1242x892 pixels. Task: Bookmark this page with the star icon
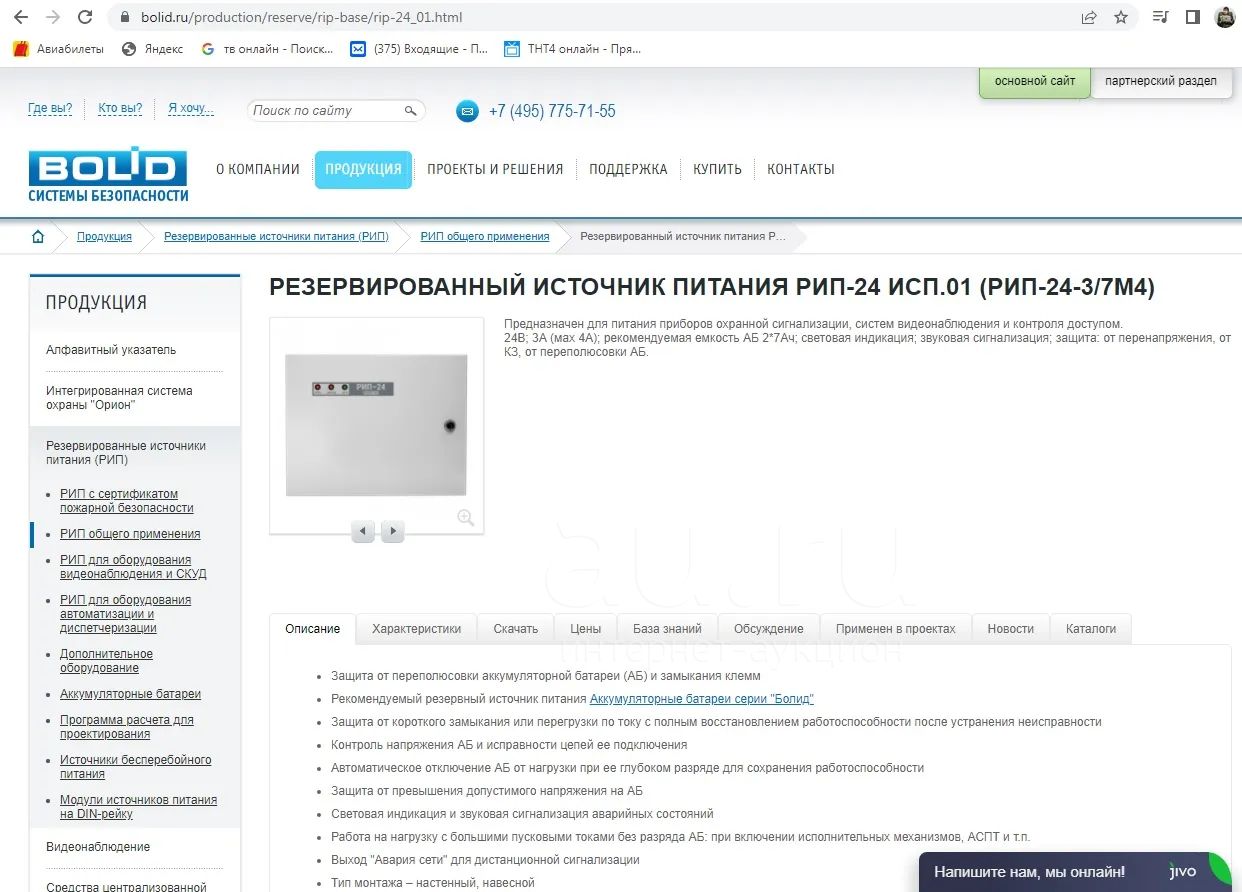(1121, 17)
